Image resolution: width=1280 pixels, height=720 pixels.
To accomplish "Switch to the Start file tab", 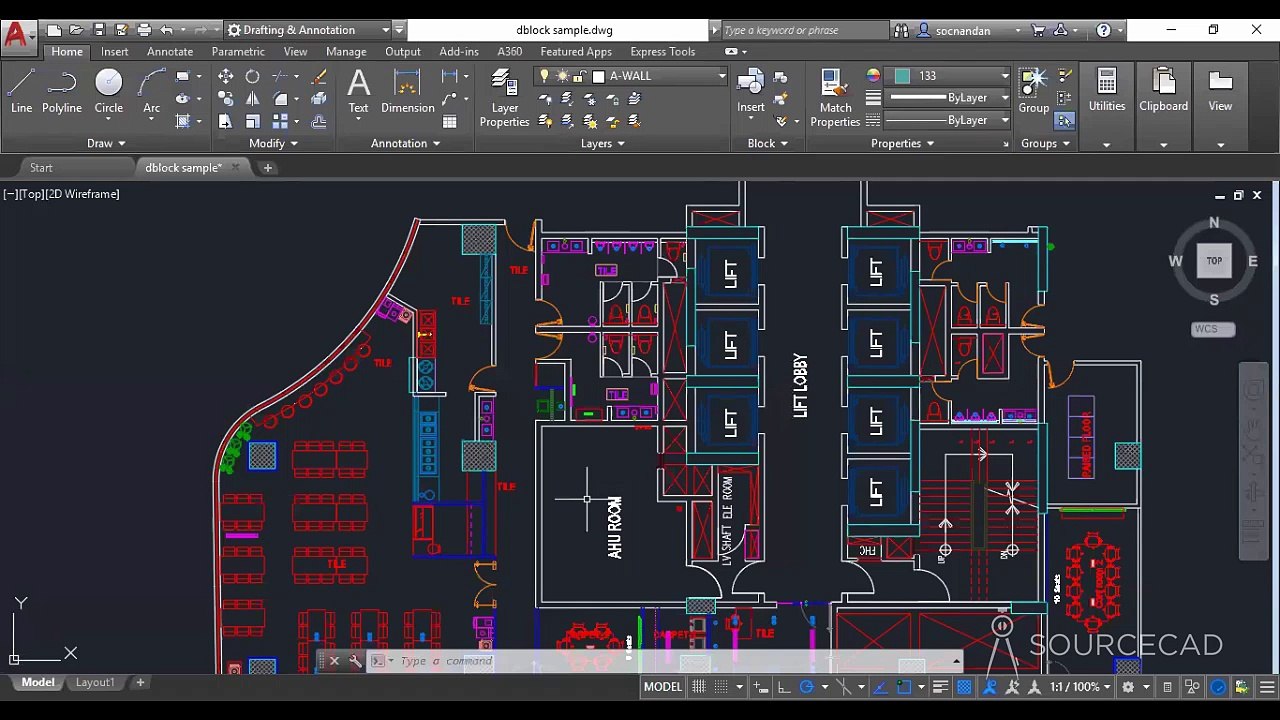I will coord(41,168).
